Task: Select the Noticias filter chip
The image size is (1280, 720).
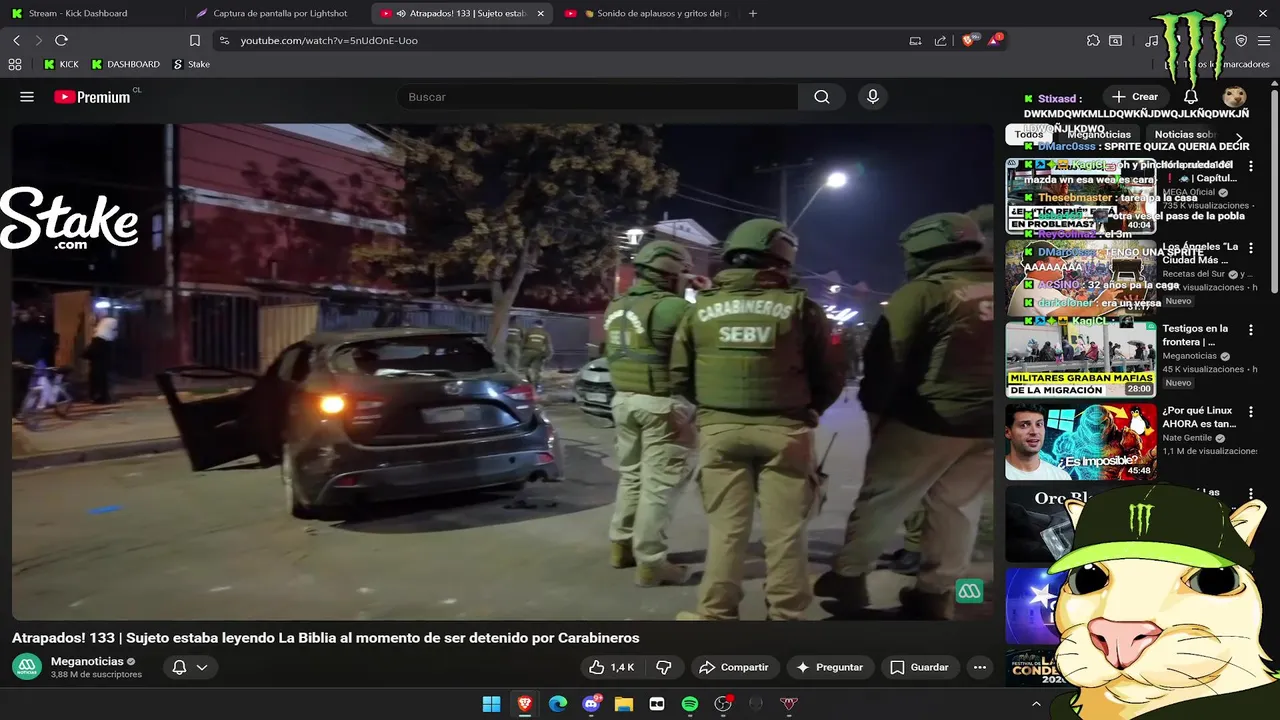Action: point(1184,135)
